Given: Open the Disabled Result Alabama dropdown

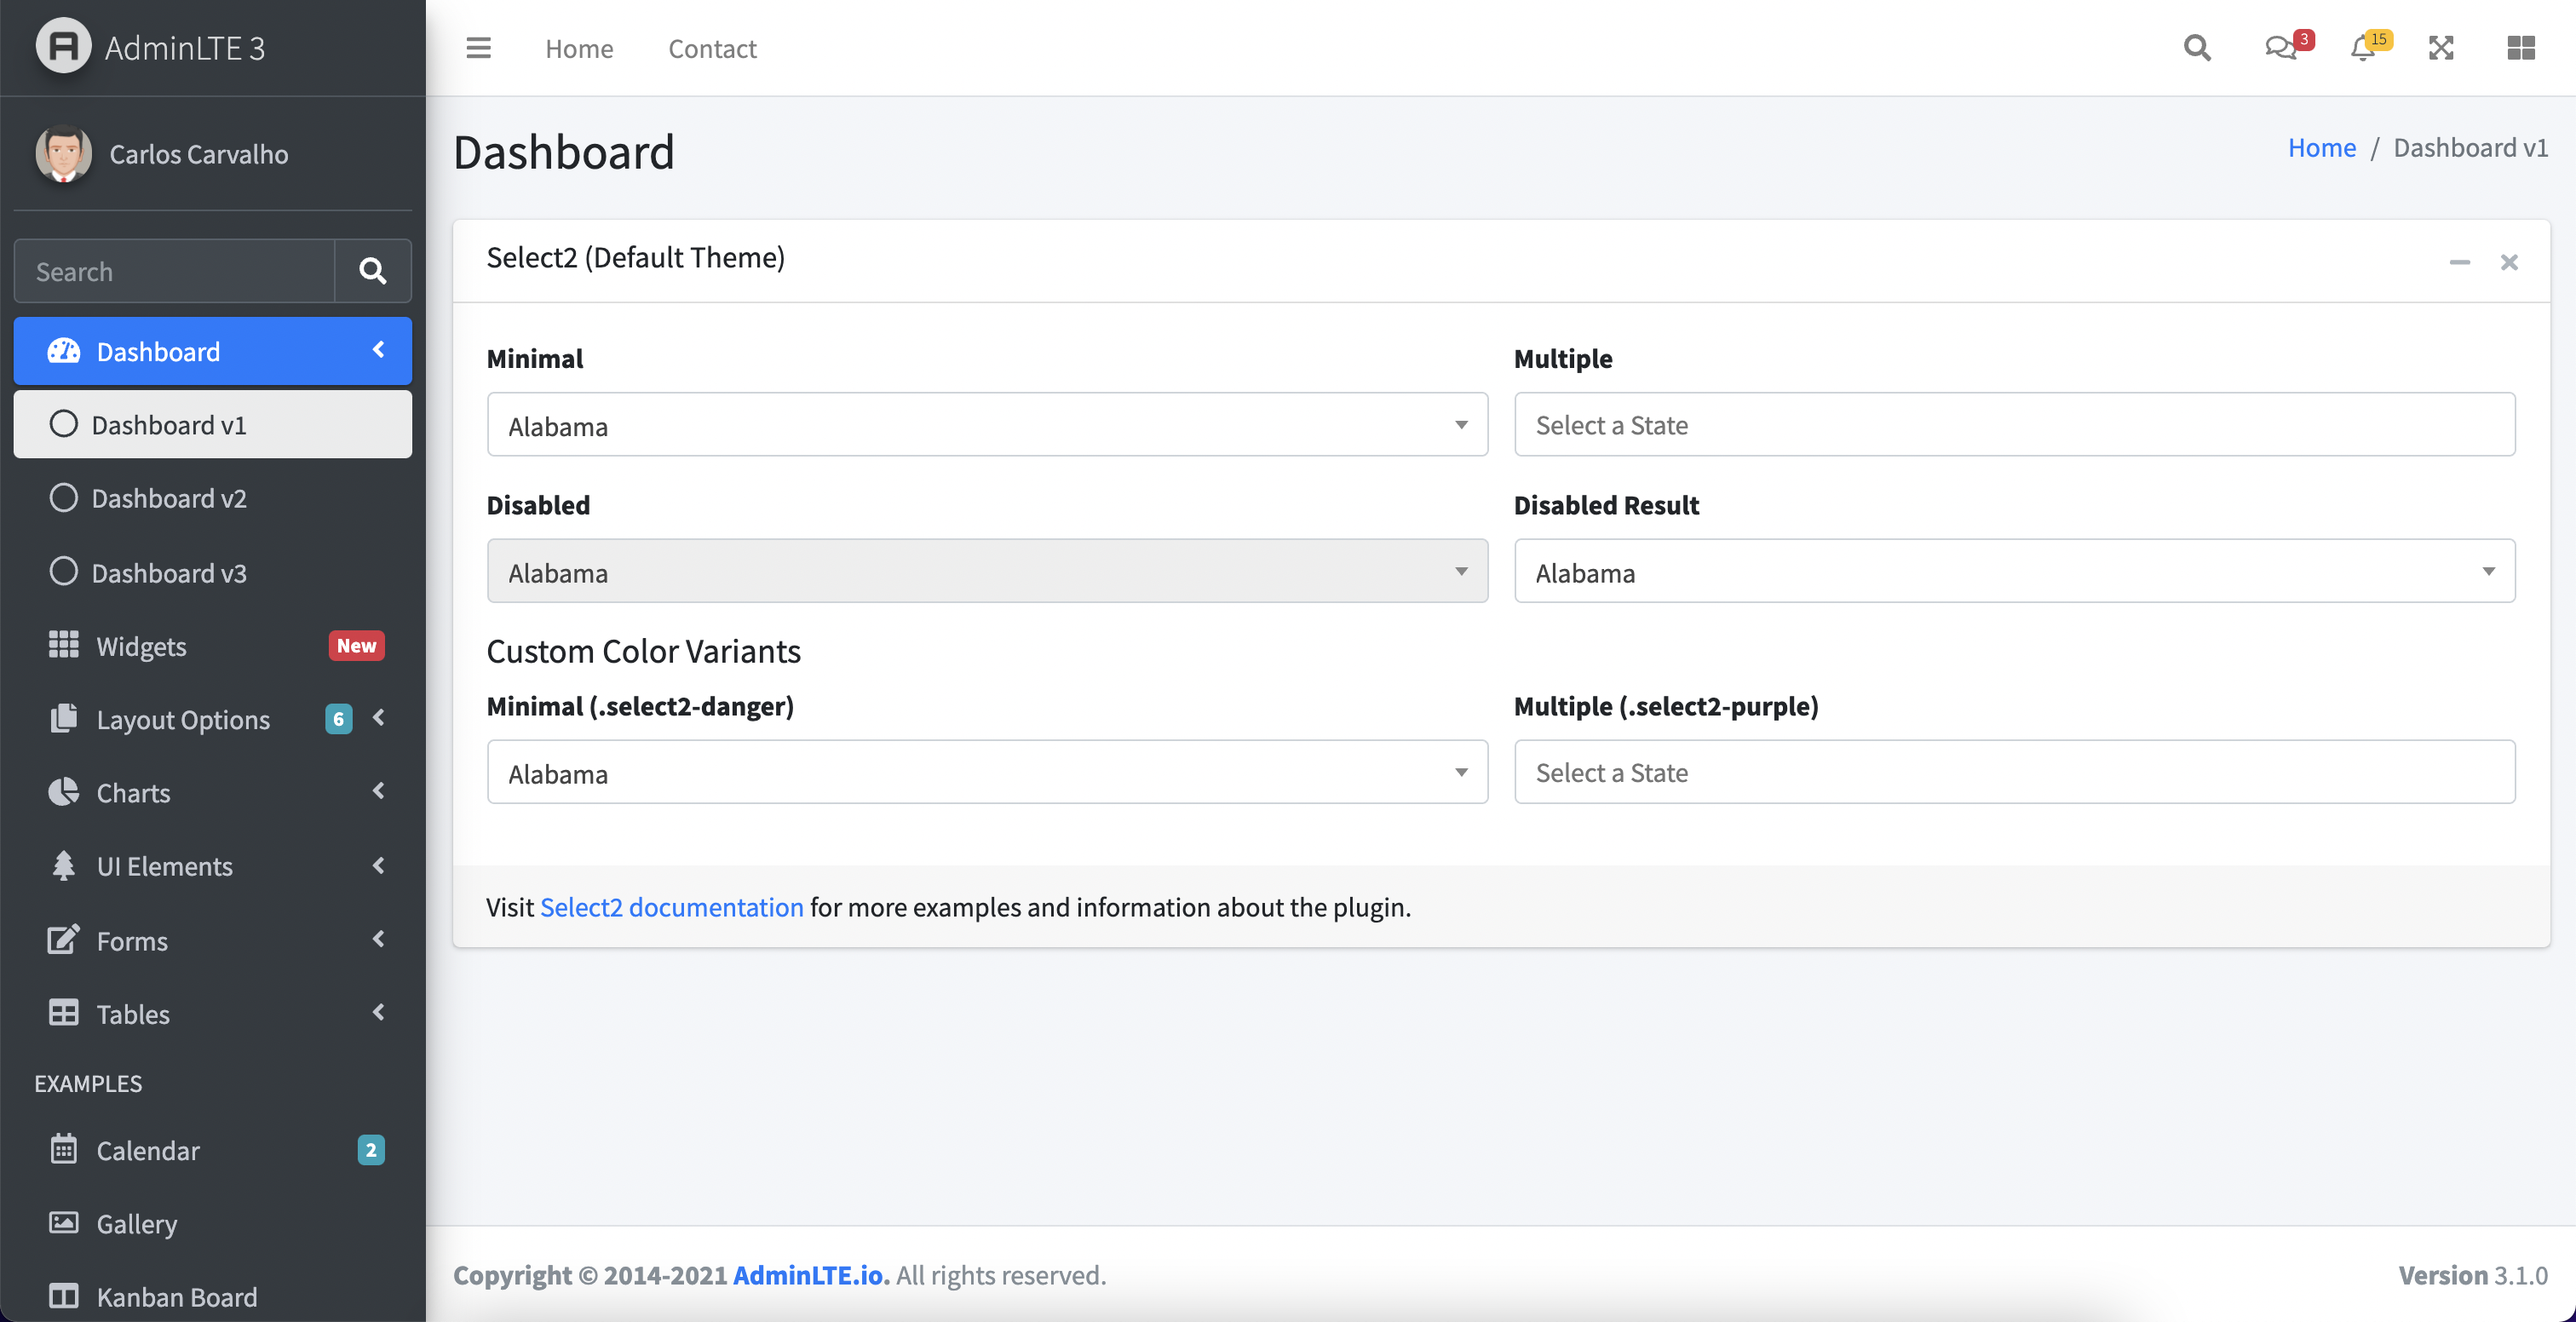Looking at the screenshot, I should coord(2013,572).
